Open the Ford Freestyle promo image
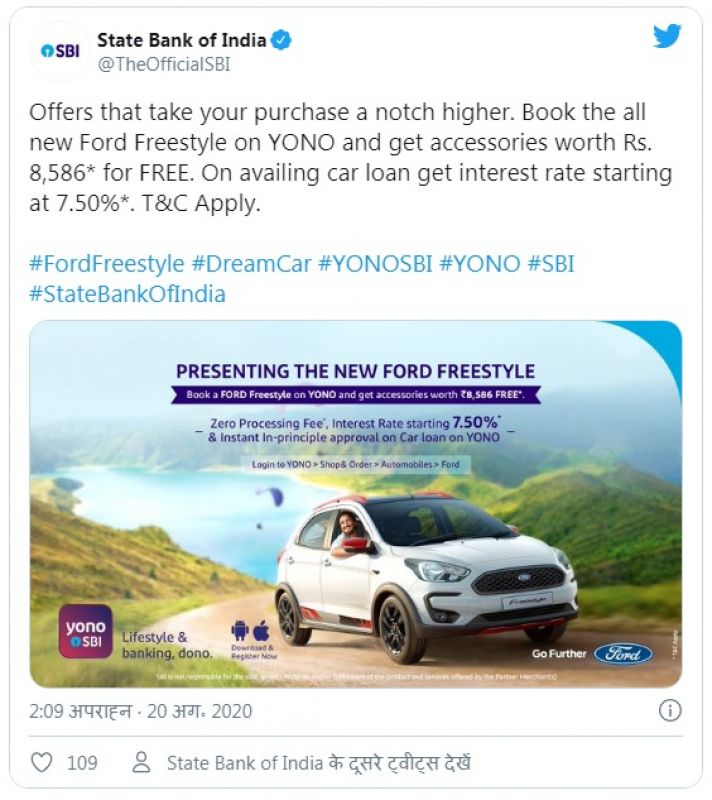Image resolution: width=712 pixels, height=800 pixels. pyautogui.click(x=355, y=504)
